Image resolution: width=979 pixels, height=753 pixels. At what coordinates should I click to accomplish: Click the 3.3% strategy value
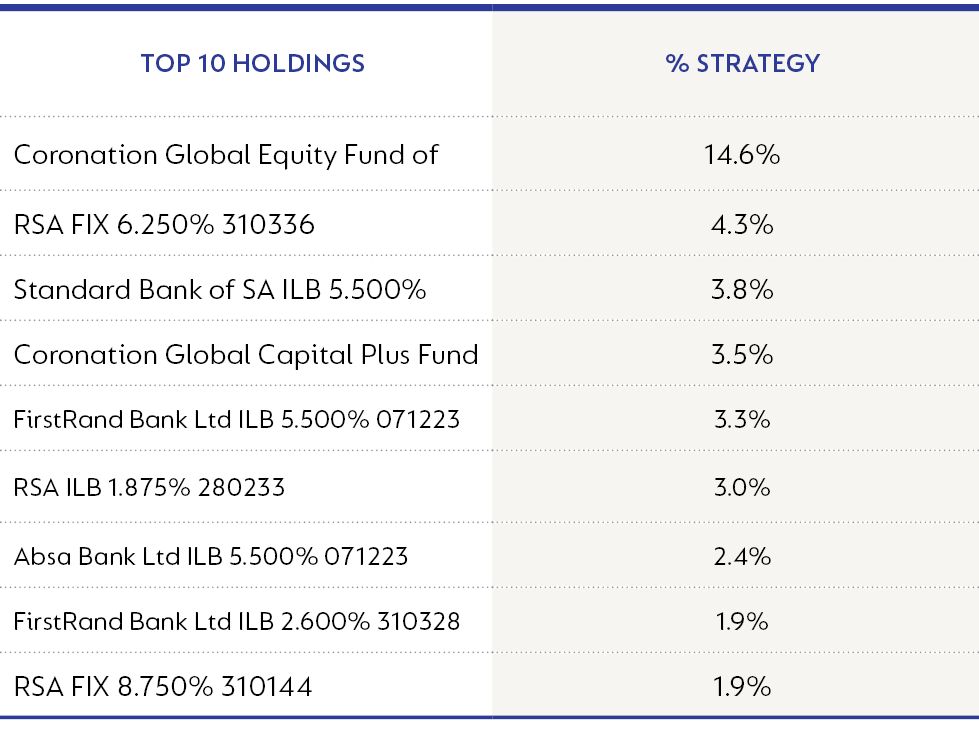tap(742, 420)
